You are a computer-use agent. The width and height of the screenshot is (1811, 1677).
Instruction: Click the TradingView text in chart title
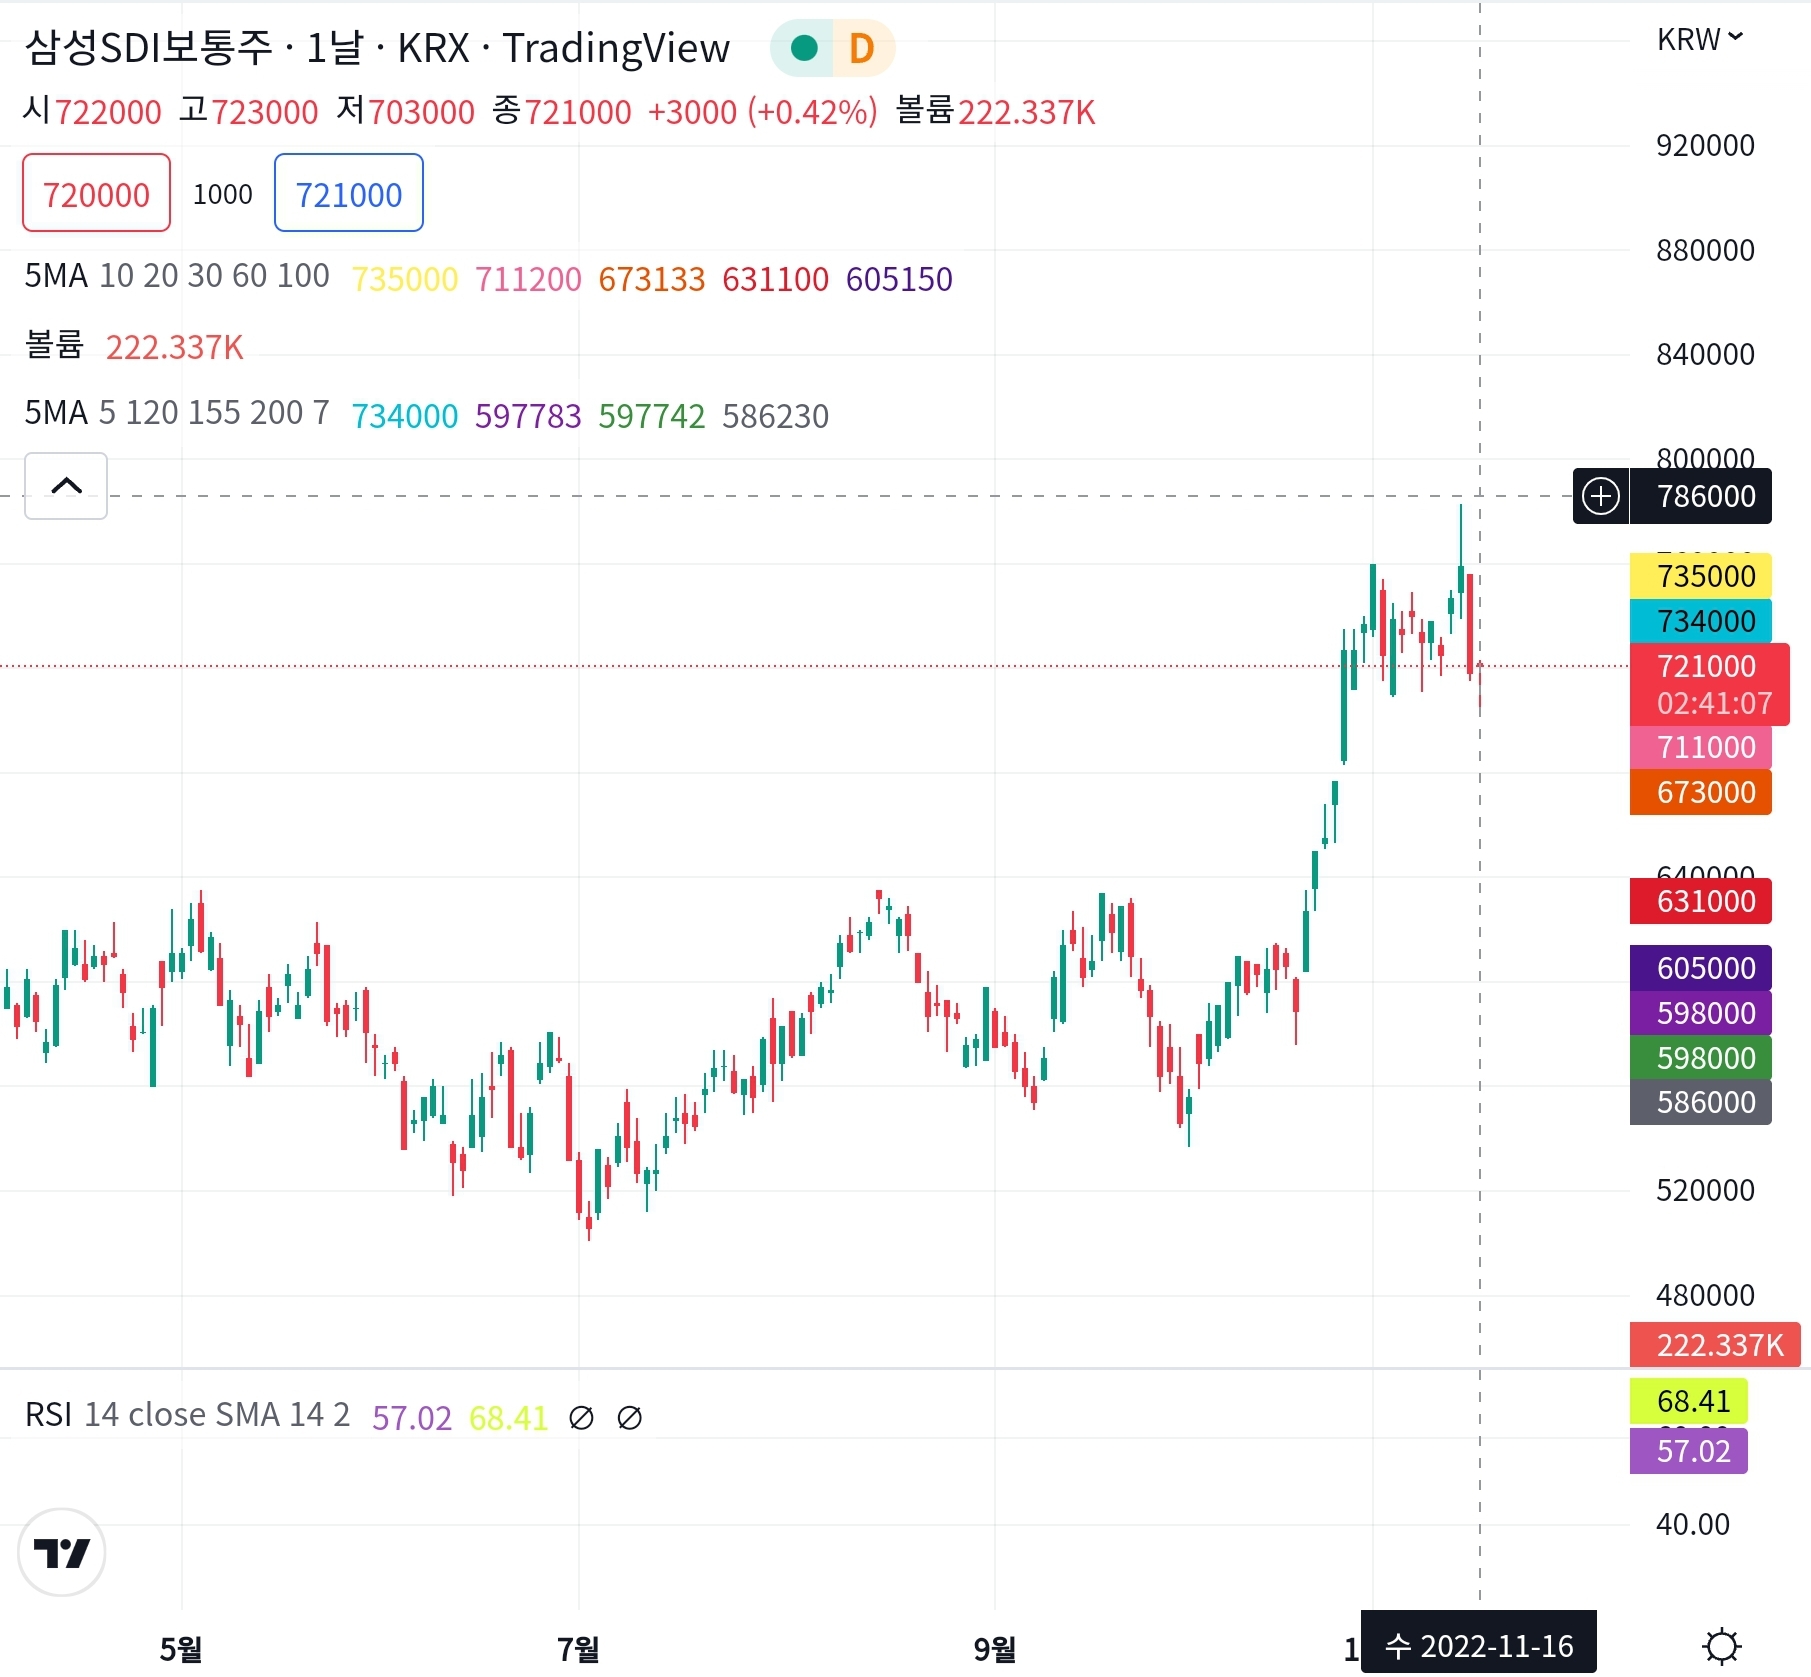pos(616,48)
